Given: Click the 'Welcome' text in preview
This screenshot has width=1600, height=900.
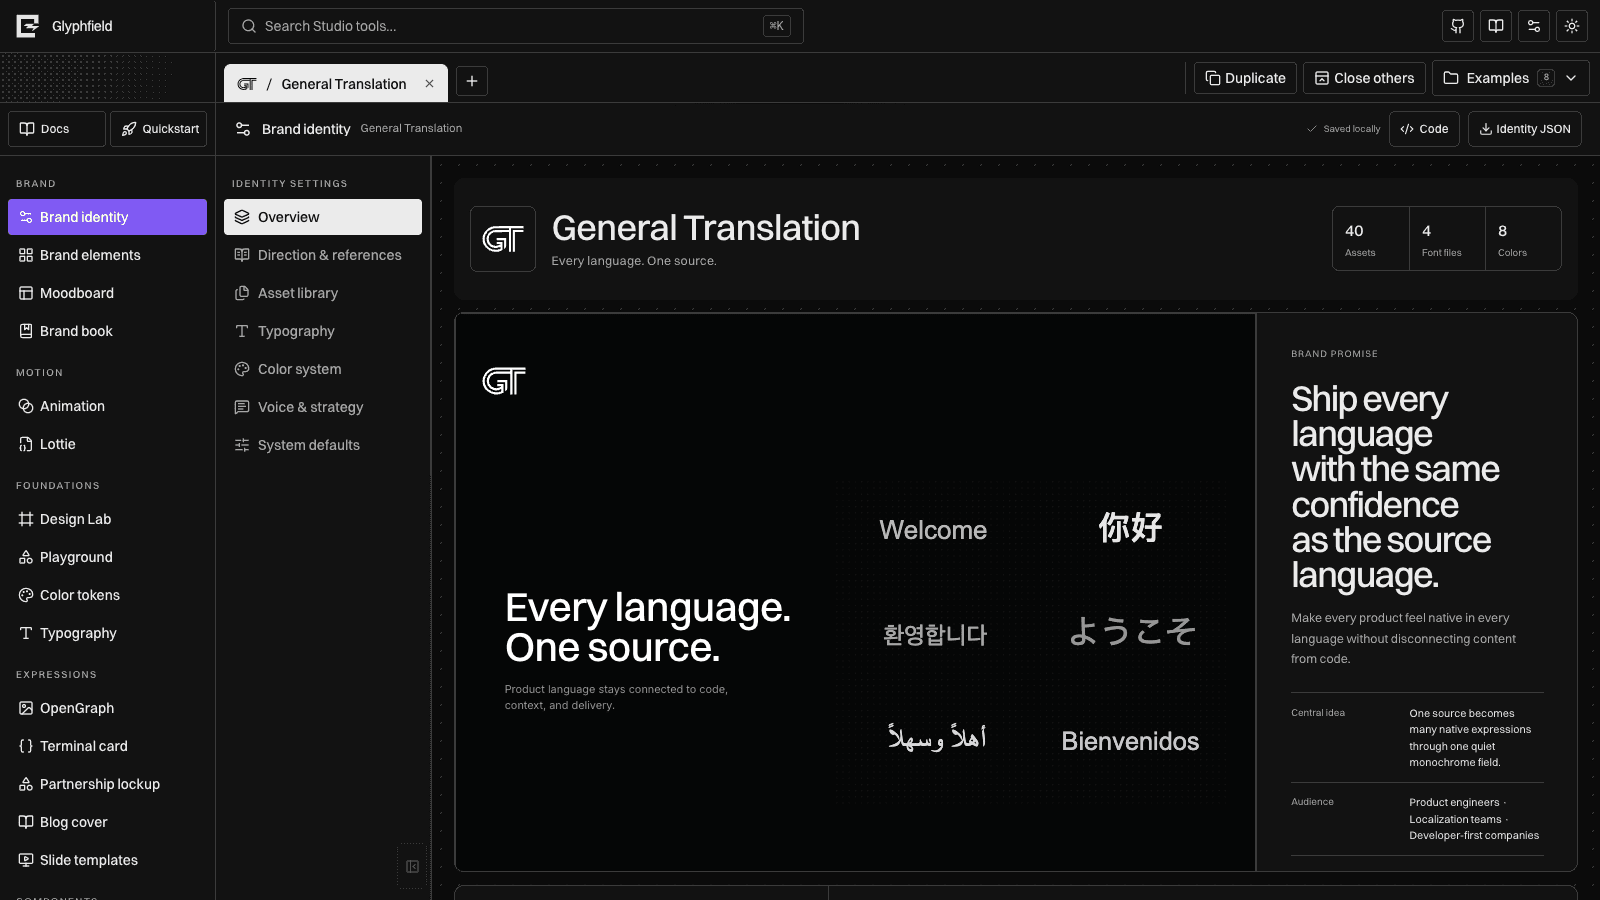Looking at the screenshot, I should click(933, 530).
